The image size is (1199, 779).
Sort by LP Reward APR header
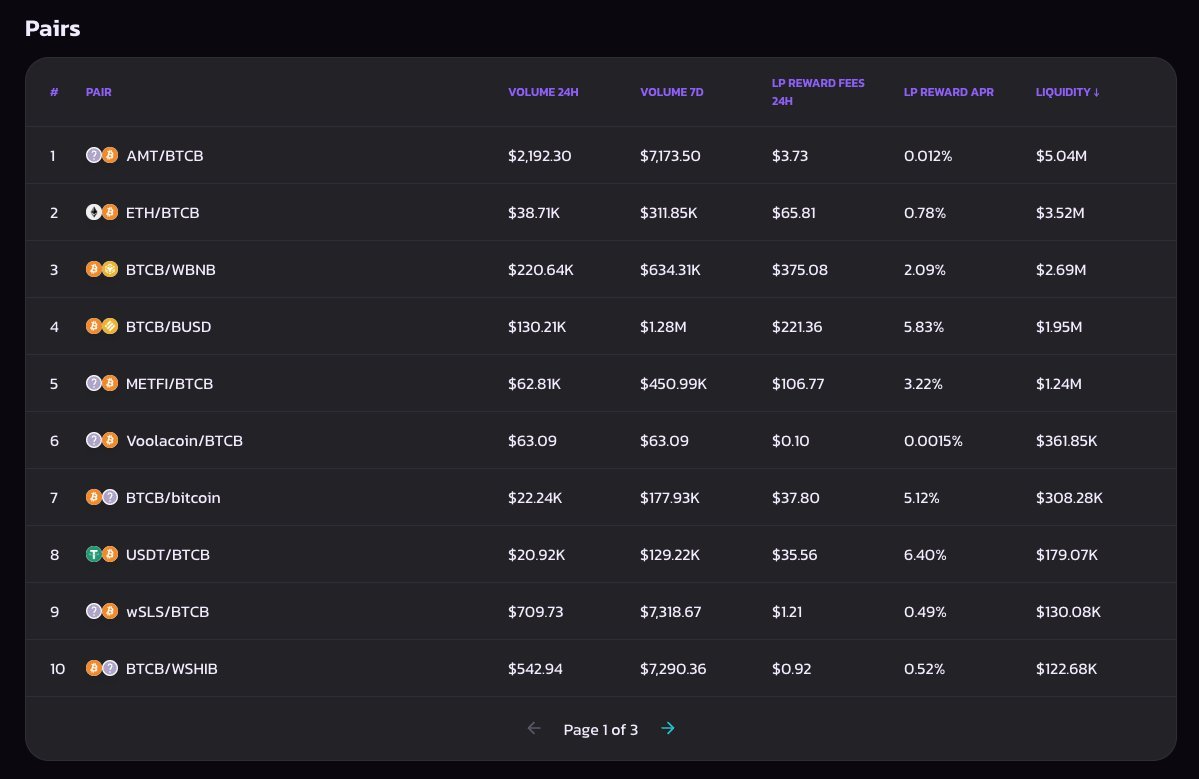coord(948,92)
